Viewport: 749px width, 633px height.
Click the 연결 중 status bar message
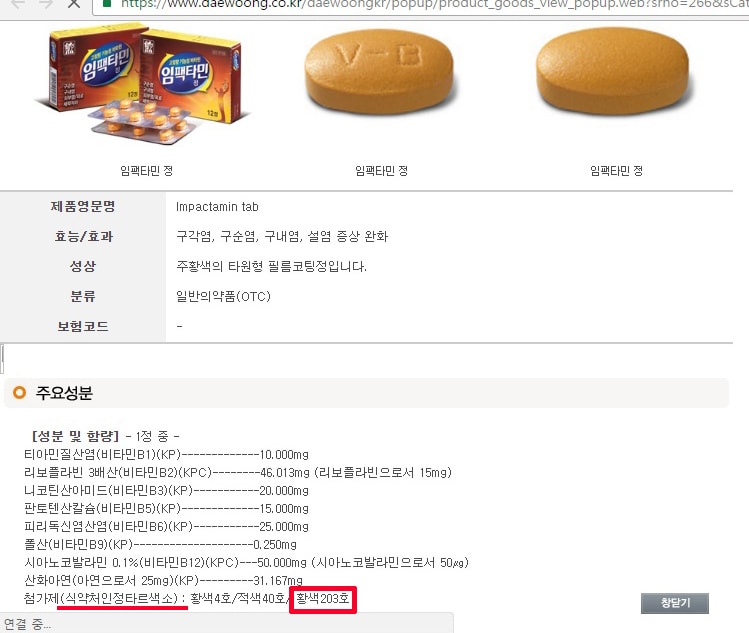tap(27, 623)
